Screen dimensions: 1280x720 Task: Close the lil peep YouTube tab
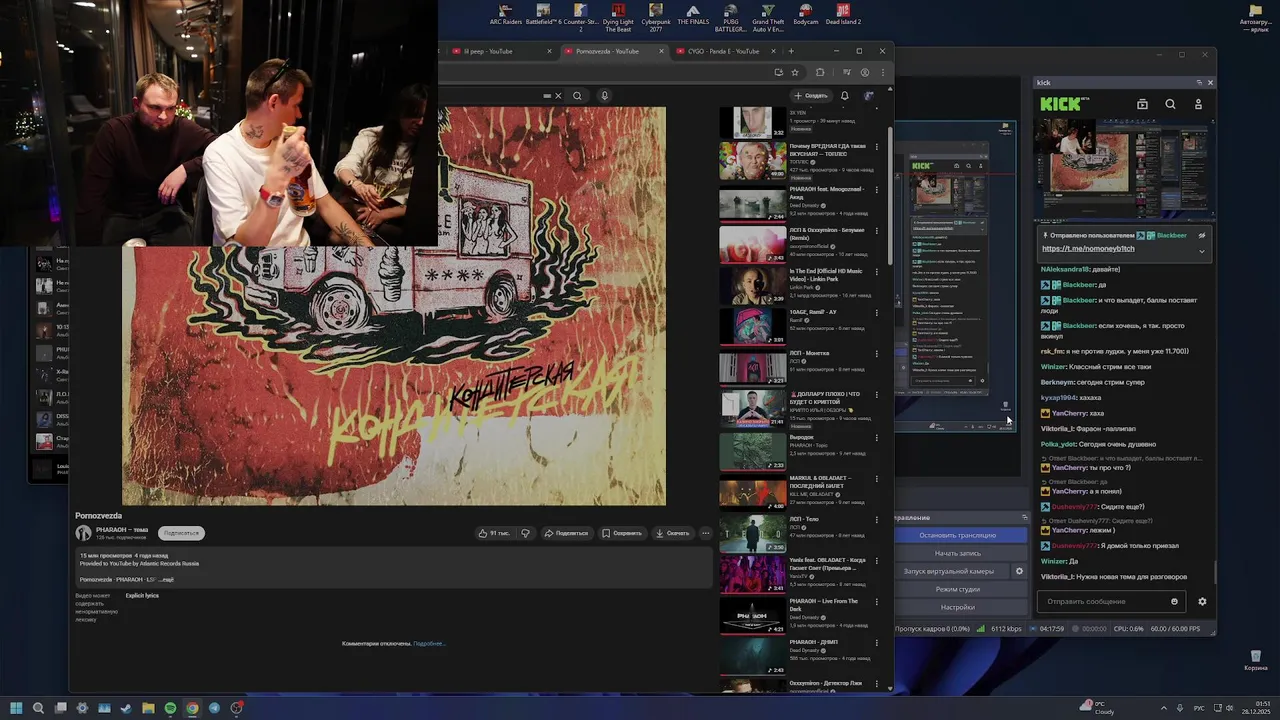549,51
